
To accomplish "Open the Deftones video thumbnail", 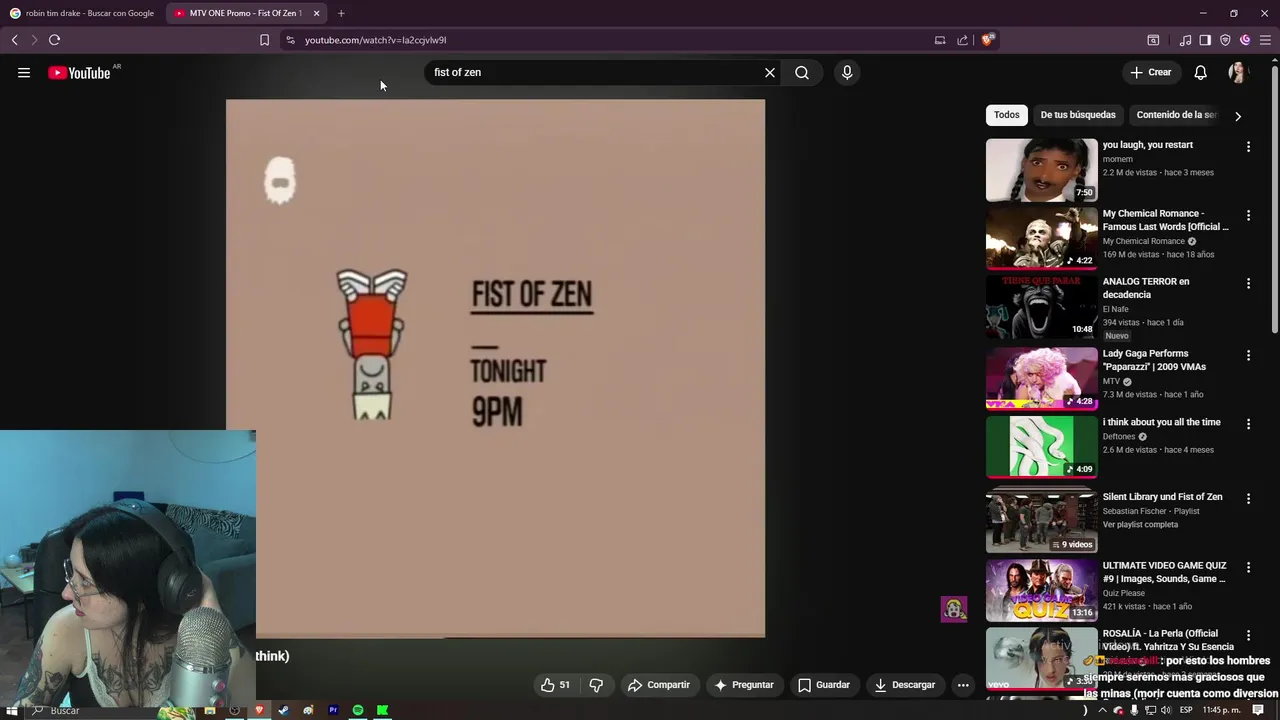I will [1041, 447].
